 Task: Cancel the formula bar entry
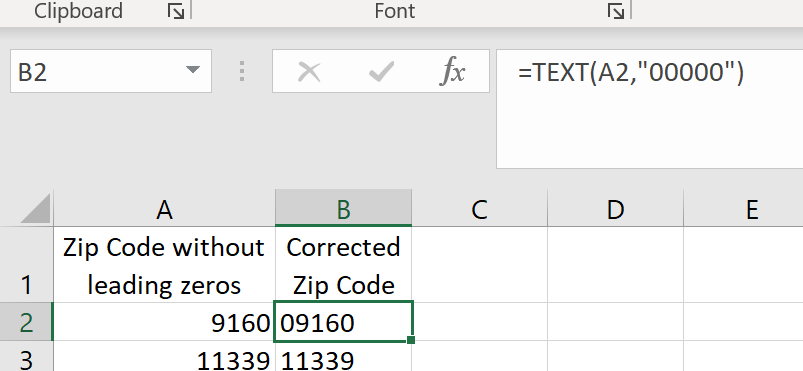tap(309, 72)
